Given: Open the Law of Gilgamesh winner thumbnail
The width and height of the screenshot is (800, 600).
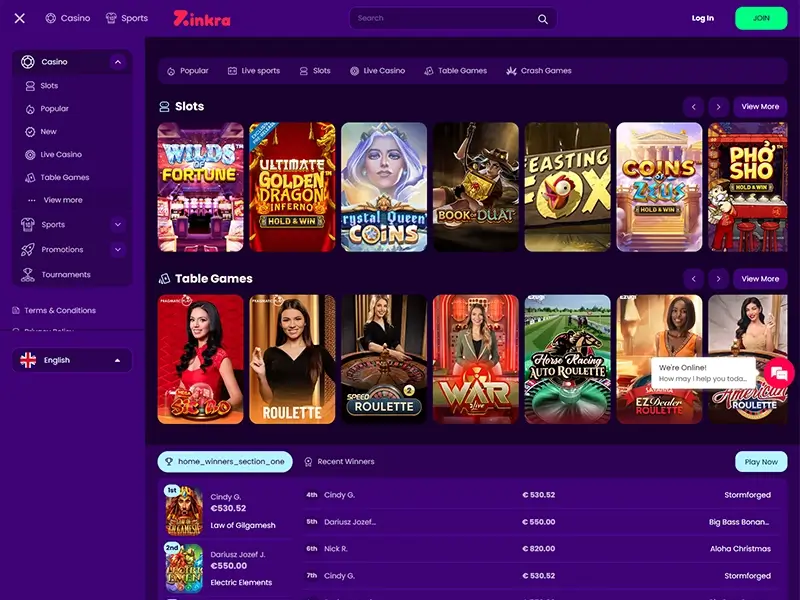Looking at the screenshot, I should 184,511.
